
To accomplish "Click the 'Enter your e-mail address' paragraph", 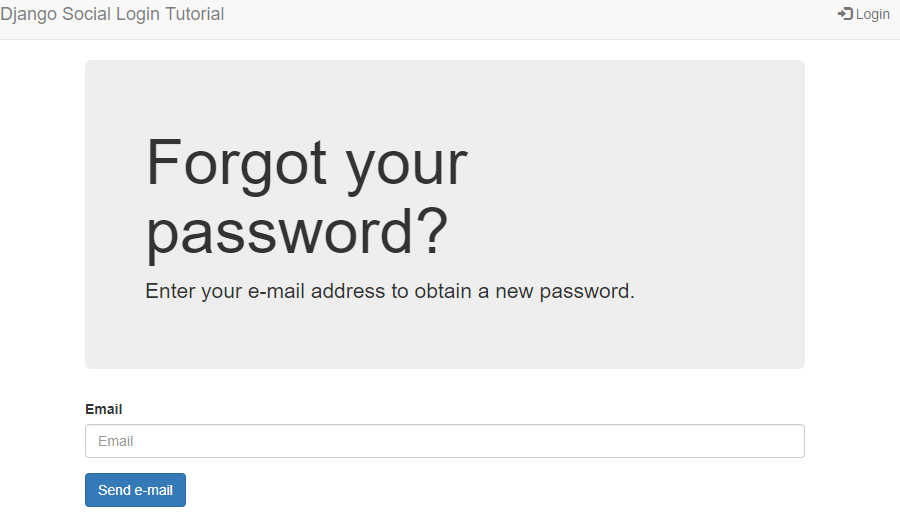I will [x=390, y=291].
